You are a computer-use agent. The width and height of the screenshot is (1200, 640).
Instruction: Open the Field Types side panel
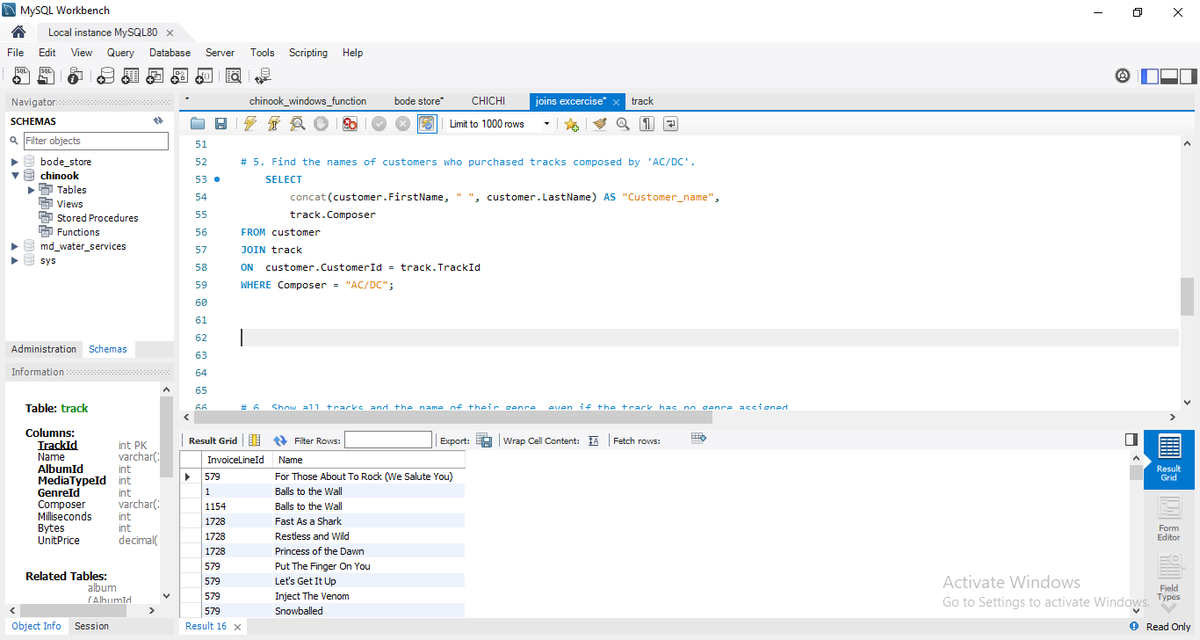tap(1169, 578)
